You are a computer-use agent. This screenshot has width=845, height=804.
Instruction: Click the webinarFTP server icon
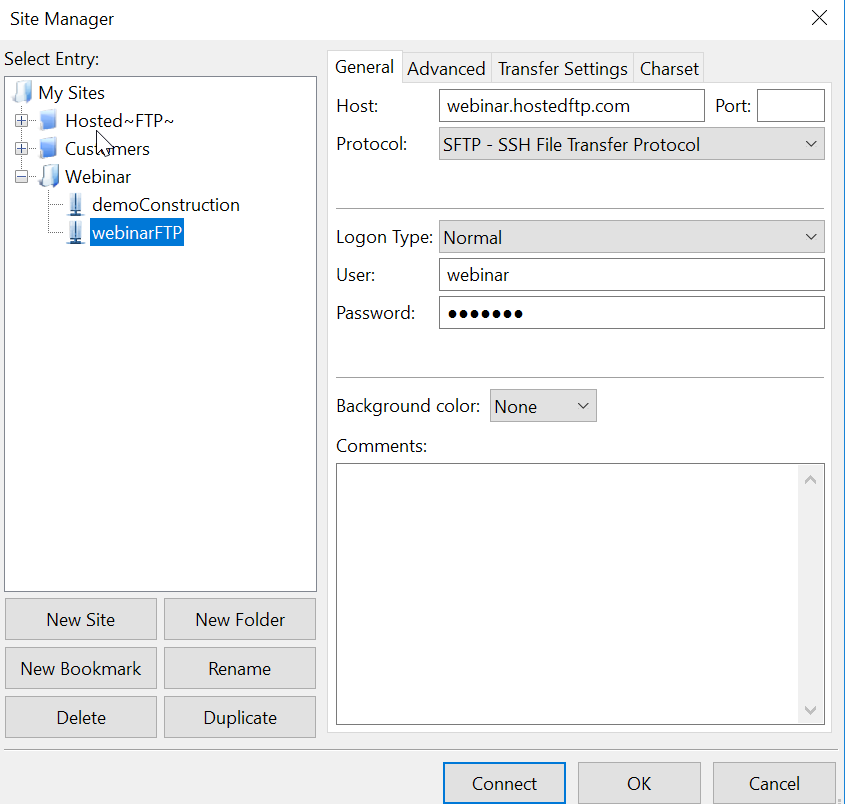[x=75, y=232]
